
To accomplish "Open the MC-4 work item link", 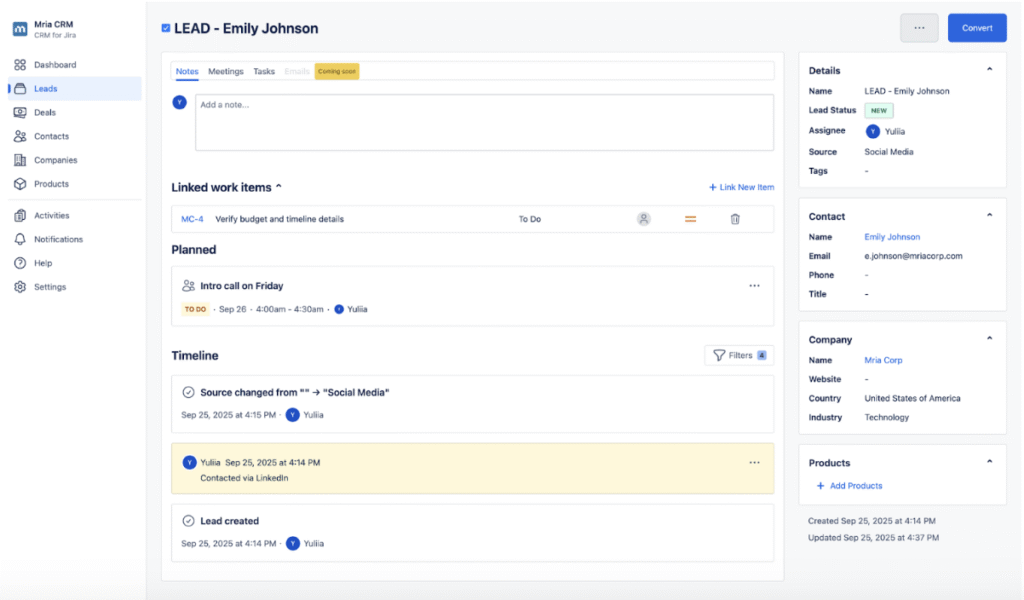I will point(192,219).
